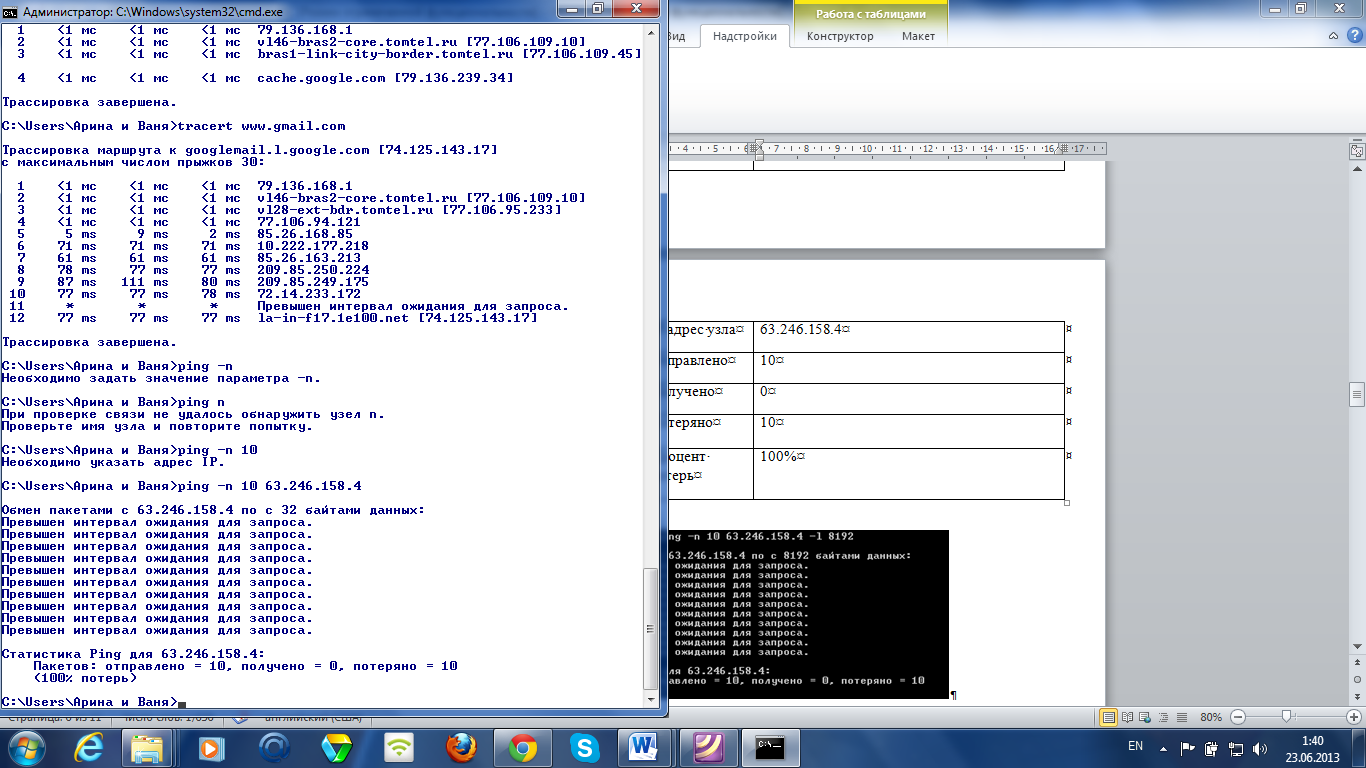This screenshot has width=1366, height=768.
Task: Click Word zoom out minus button
Action: click(1238, 717)
